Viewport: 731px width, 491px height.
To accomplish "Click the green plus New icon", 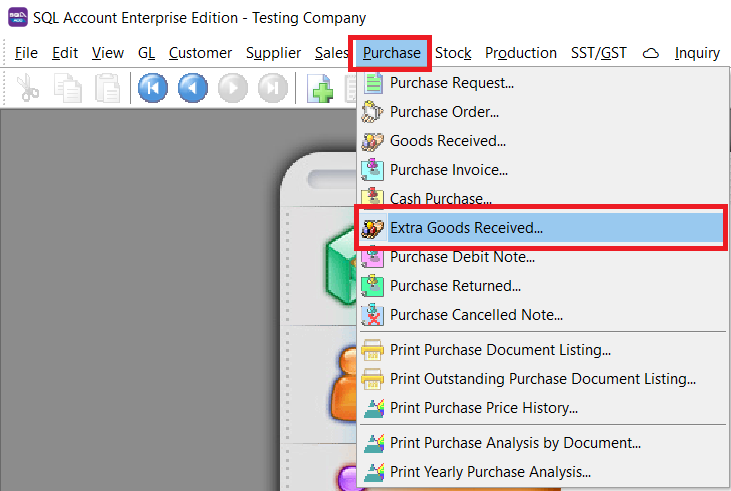I will pos(322,89).
